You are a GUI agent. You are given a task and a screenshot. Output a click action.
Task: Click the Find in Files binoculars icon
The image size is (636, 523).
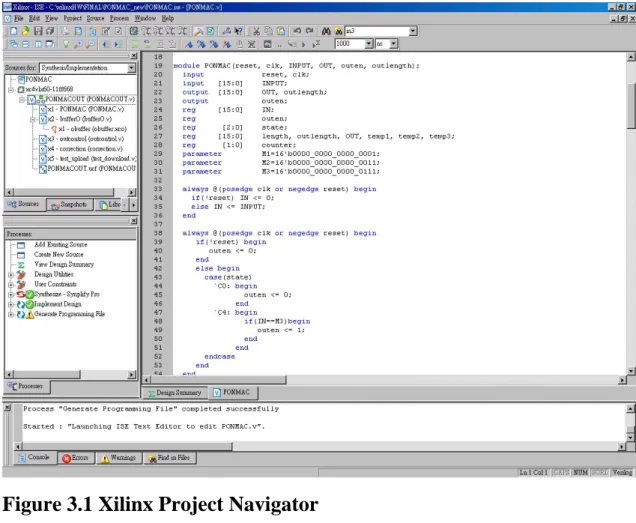pos(338,31)
